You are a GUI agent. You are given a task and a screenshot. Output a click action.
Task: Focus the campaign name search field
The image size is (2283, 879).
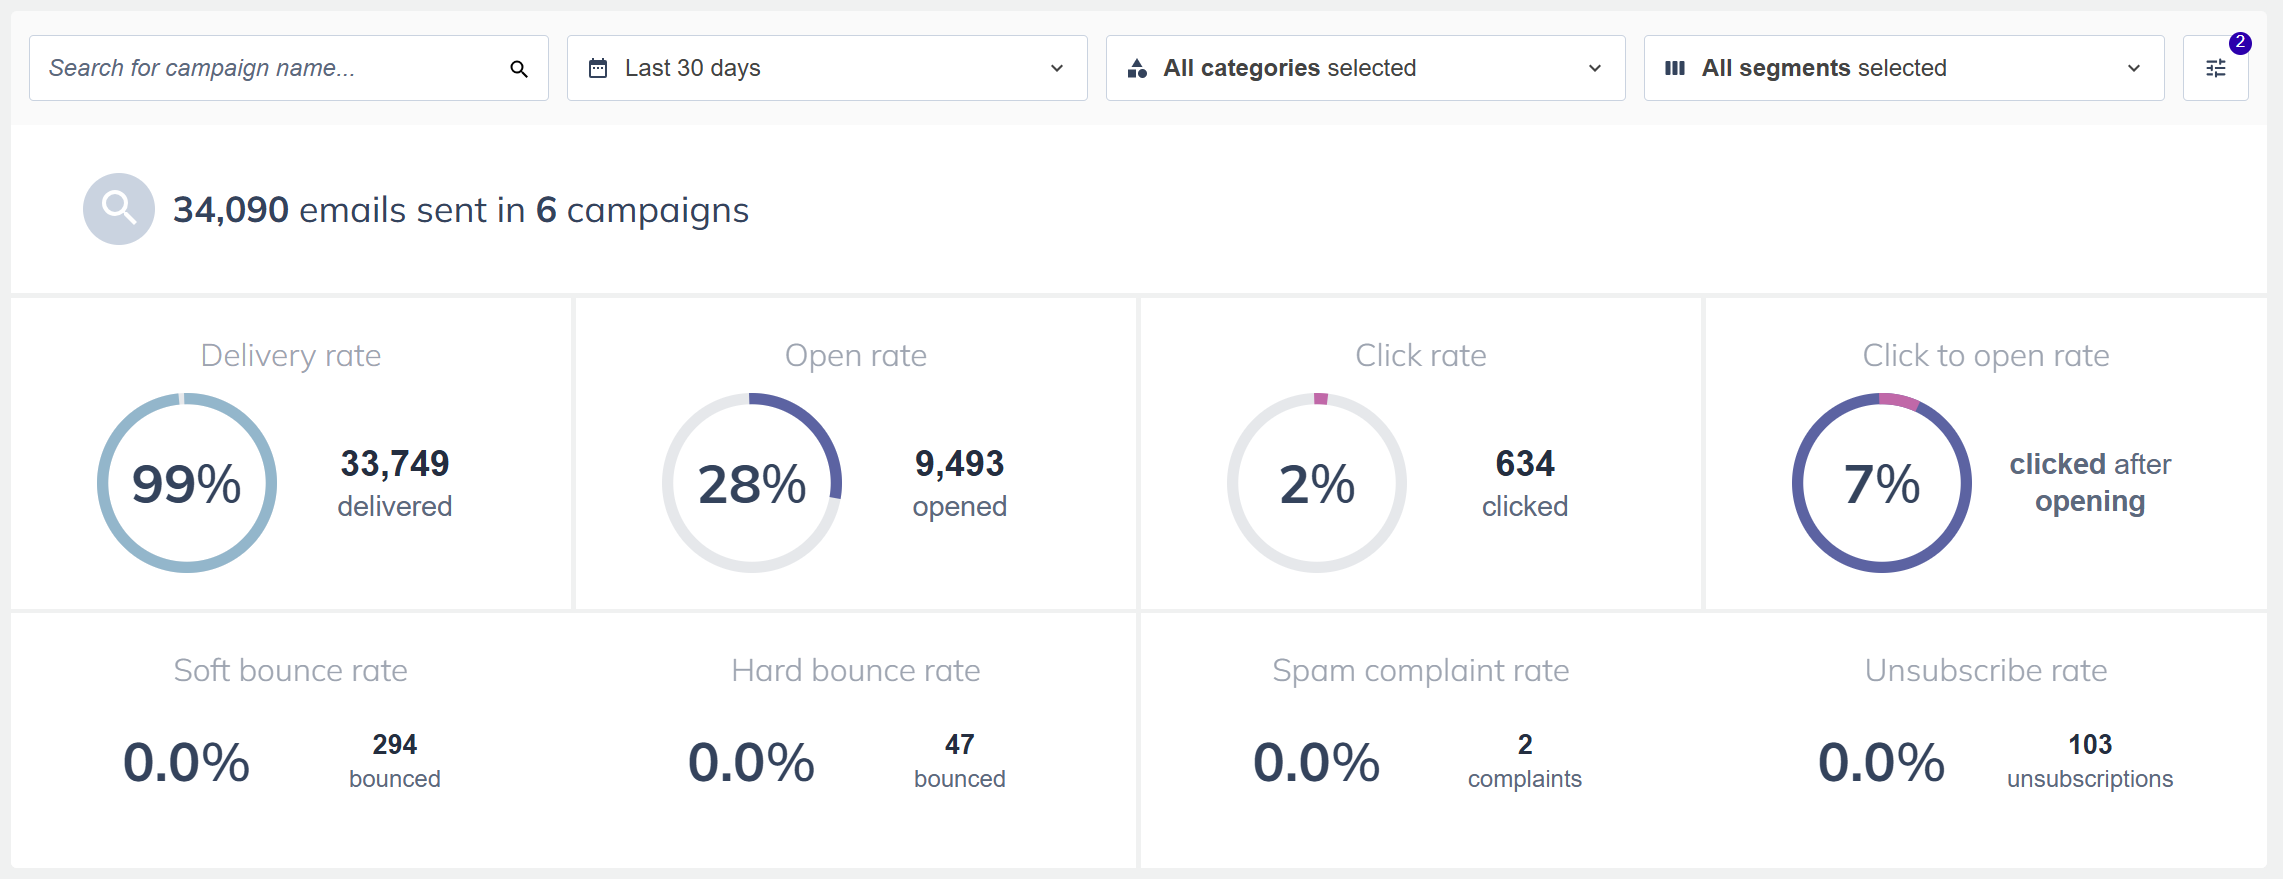point(270,68)
